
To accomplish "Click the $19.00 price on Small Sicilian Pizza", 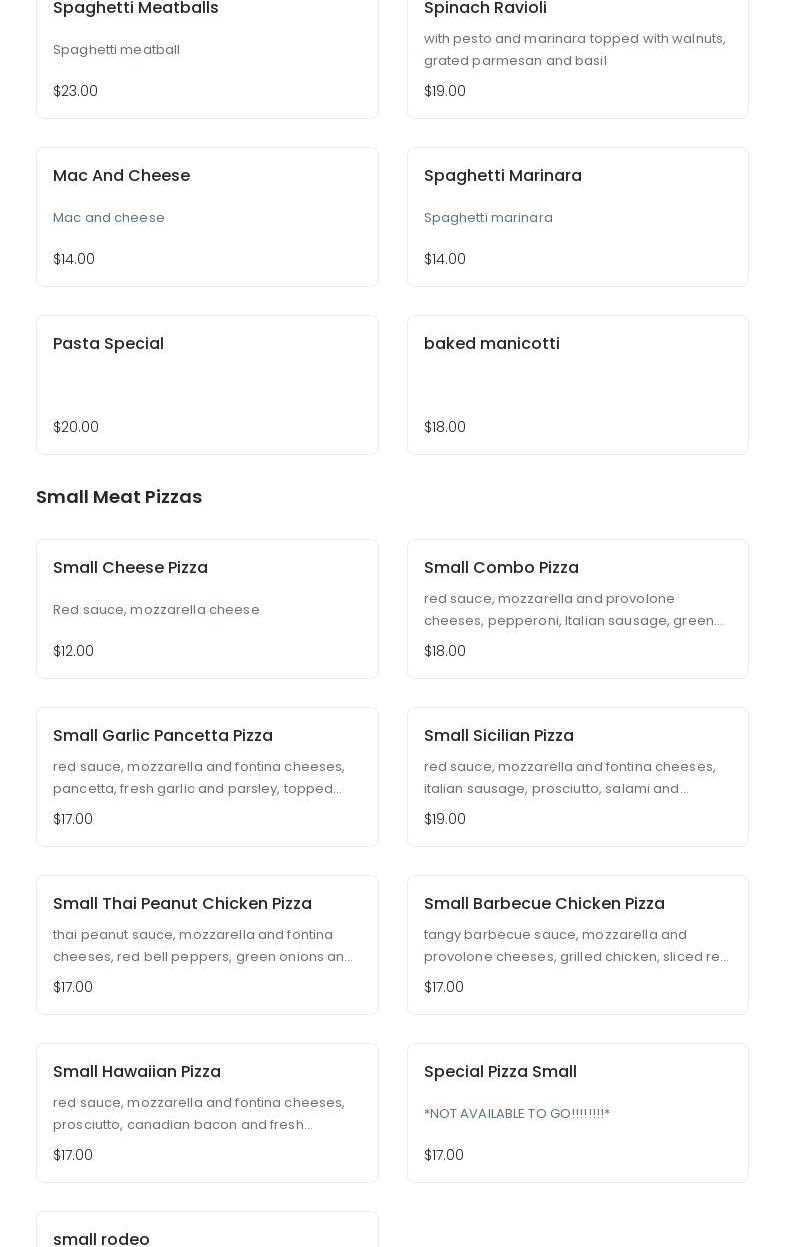I will 445,819.
